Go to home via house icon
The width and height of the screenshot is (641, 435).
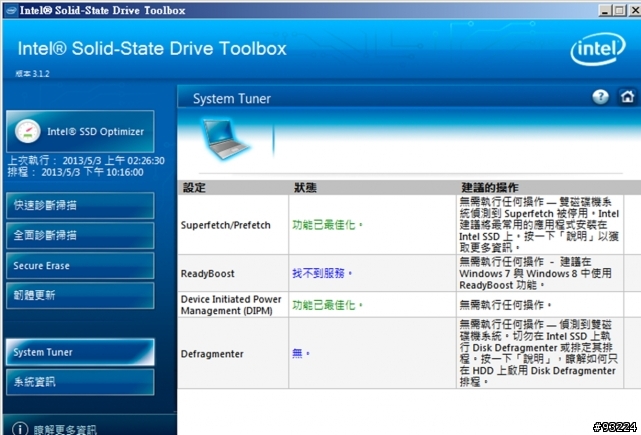tap(628, 97)
